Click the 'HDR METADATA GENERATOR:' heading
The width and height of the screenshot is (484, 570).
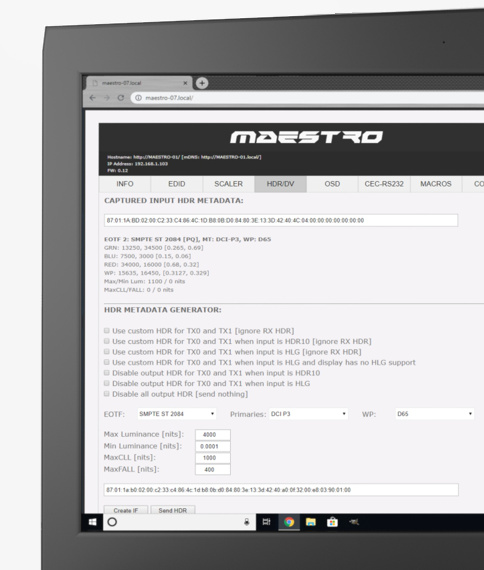[163, 310]
